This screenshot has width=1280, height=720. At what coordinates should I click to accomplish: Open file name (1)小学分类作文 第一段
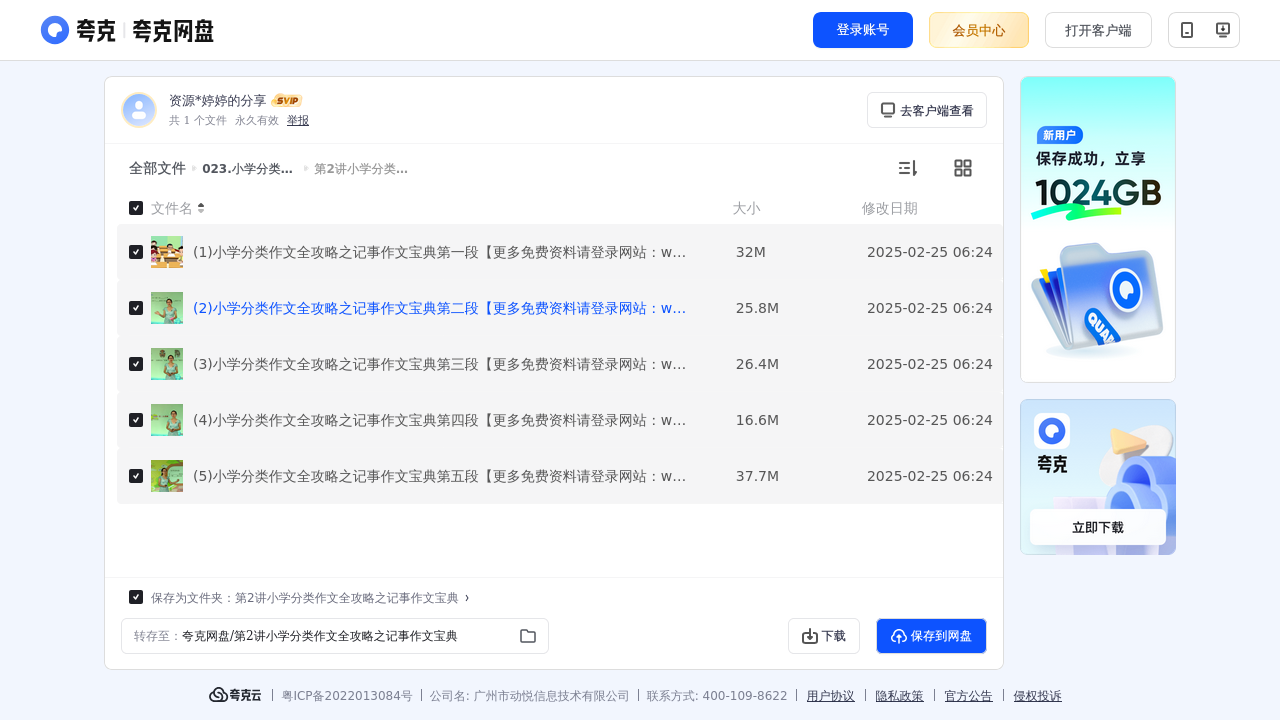(439, 252)
